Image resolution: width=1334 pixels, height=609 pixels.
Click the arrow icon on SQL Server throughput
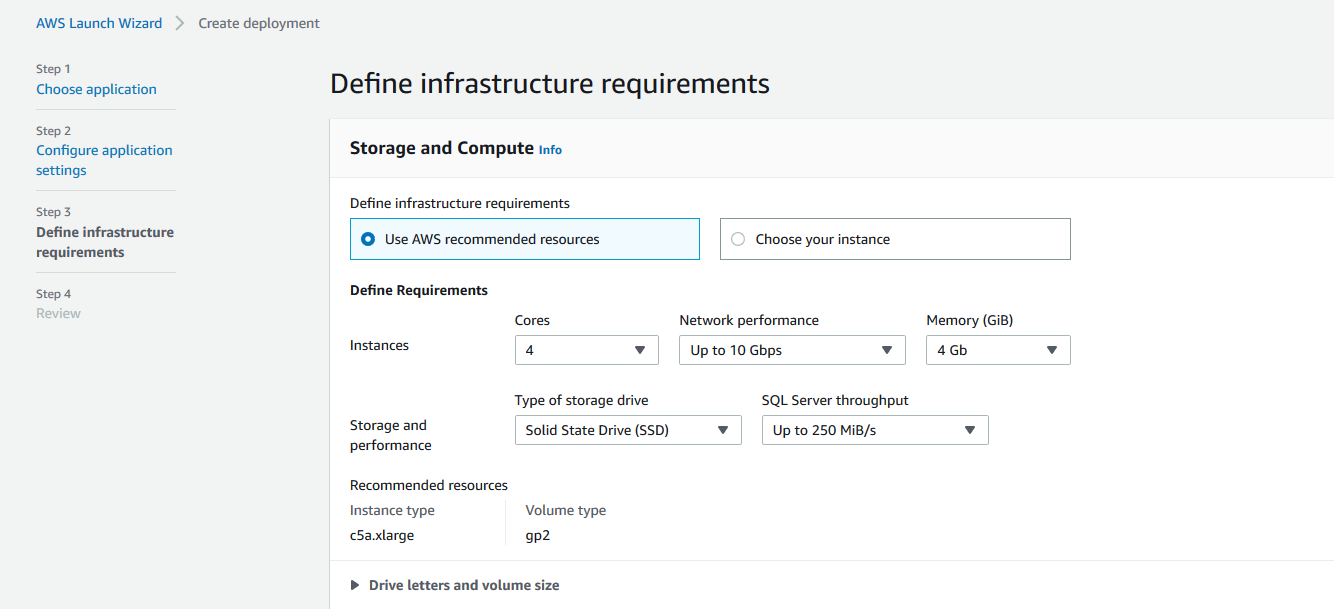(969, 430)
